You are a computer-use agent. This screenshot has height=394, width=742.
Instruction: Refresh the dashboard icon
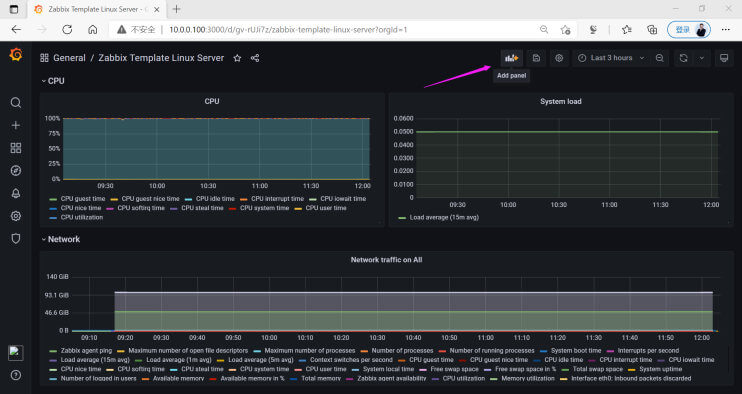(683, 58)
